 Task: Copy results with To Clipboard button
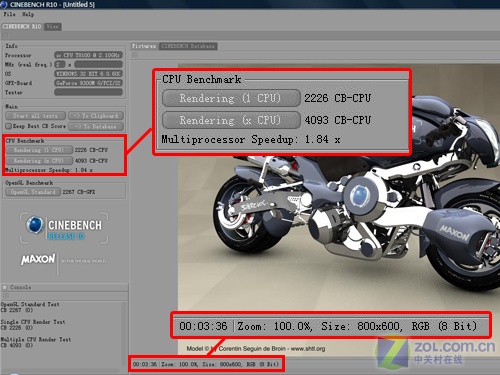click(96, 116)
